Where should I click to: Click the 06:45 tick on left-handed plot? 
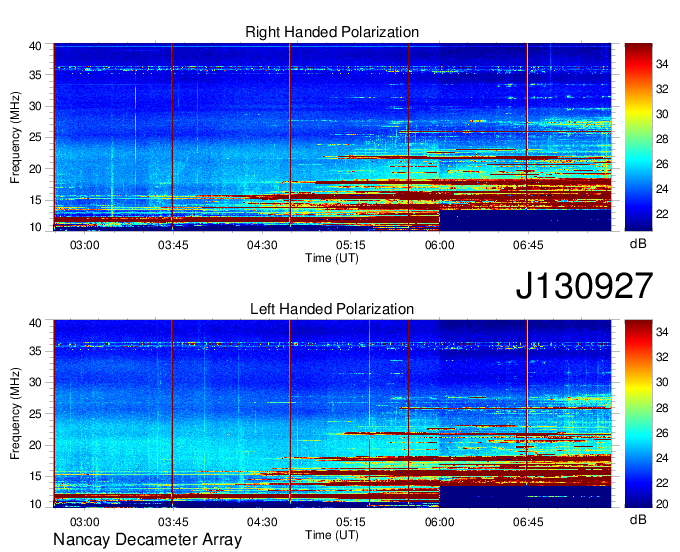click(x=528, y=522)
